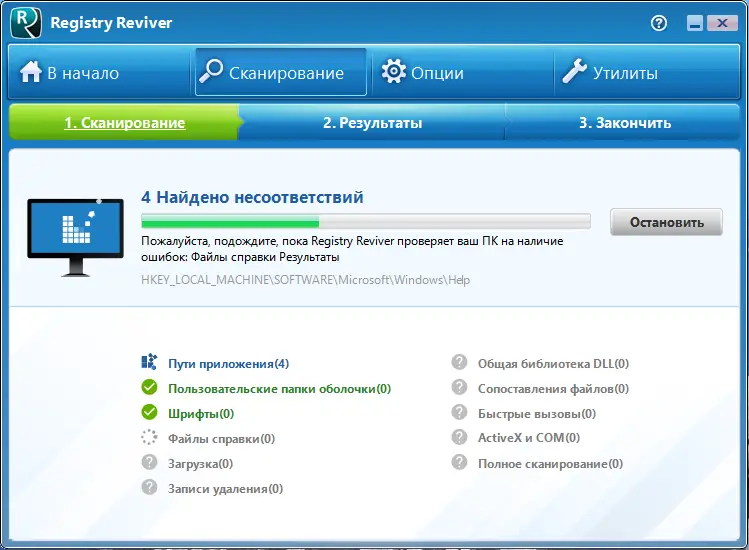Click question icon beside Общая библиотека DLL

pos(460,362)
